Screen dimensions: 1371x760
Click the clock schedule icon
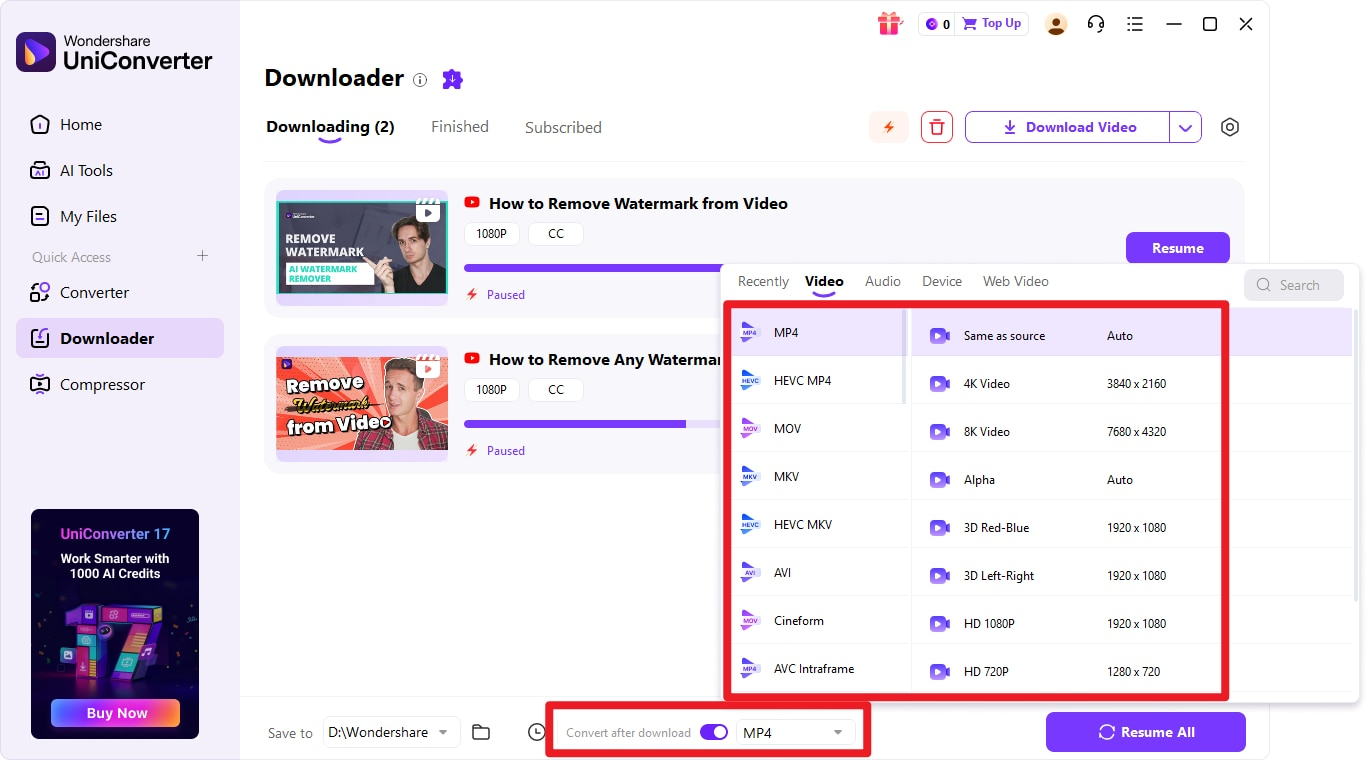point(537,732)
